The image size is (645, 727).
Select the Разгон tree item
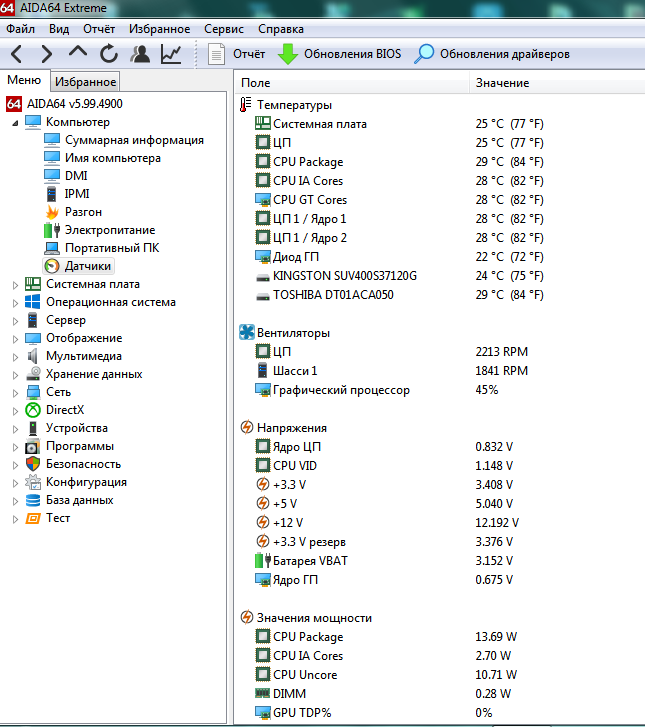click(x=83, y=212)
